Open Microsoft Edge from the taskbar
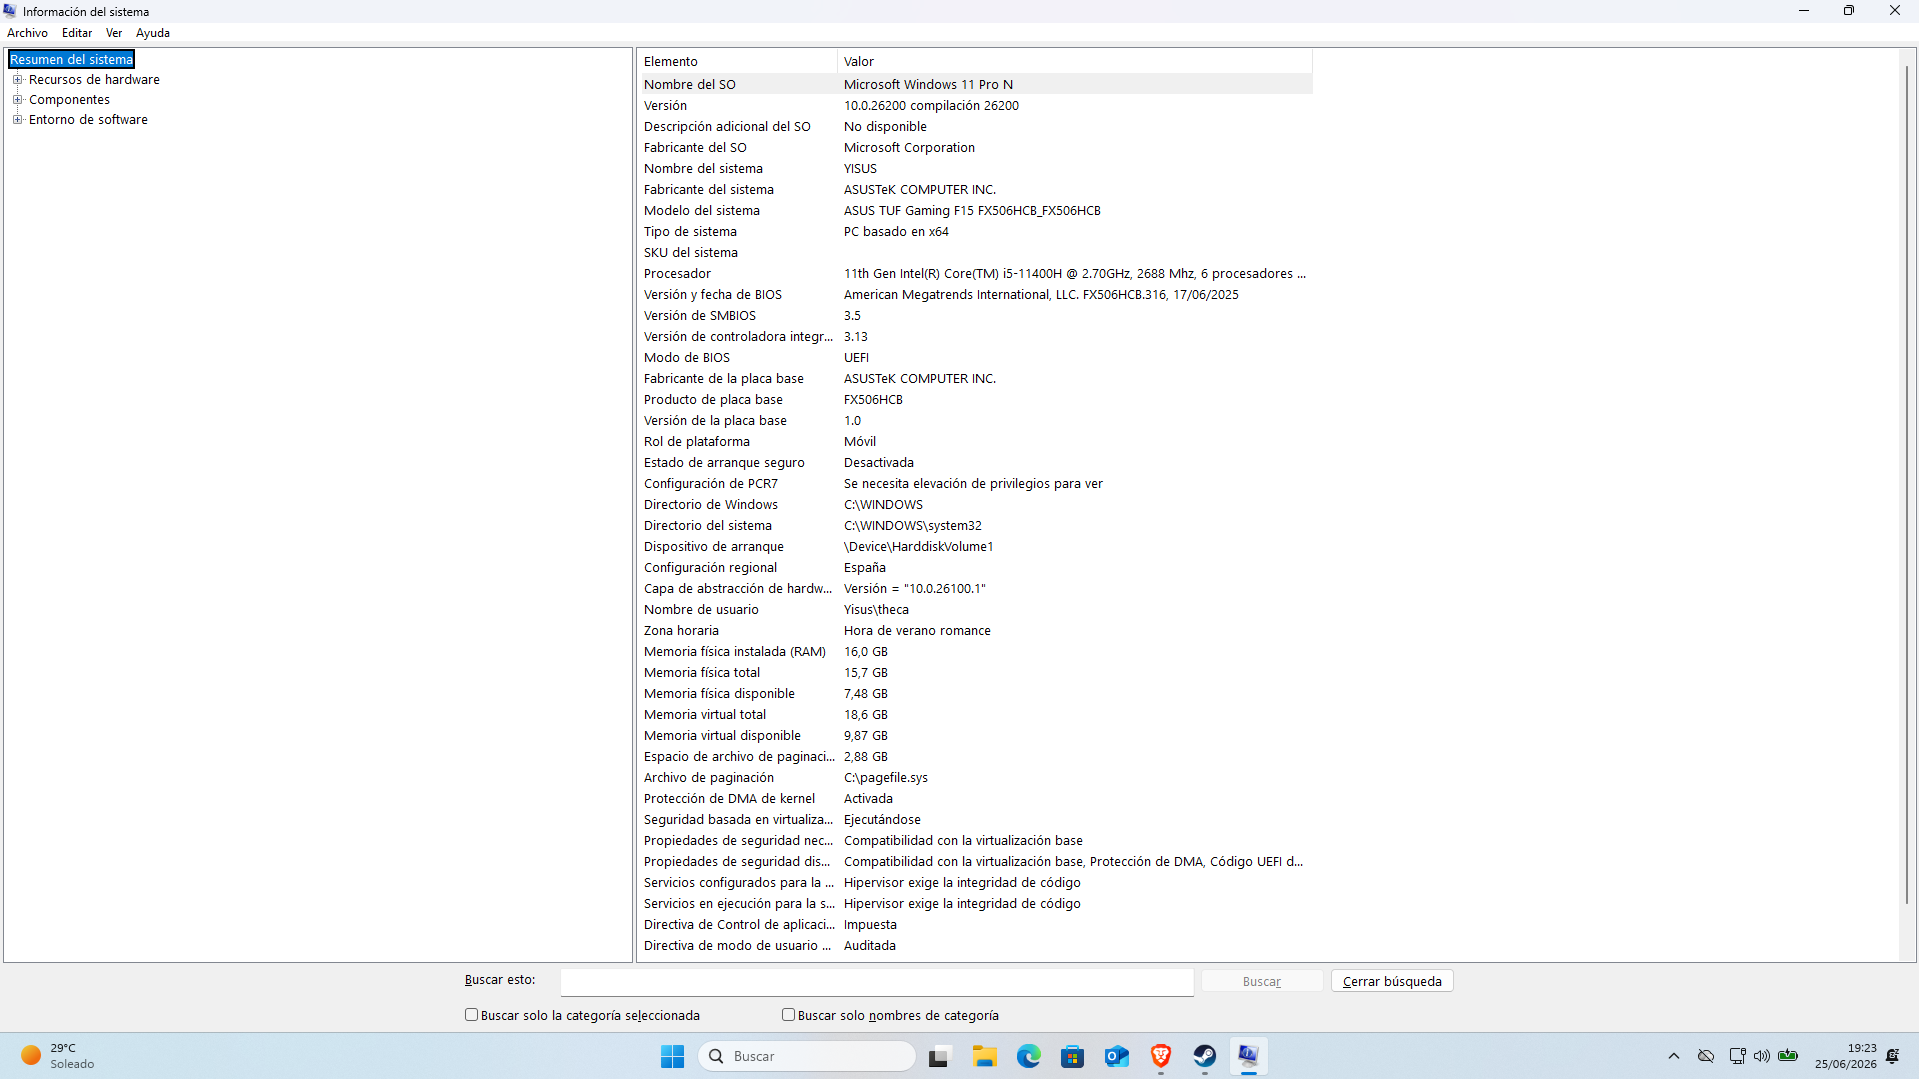1919x1079 pixels. pyautogui.click(x=1029, y=1056)
